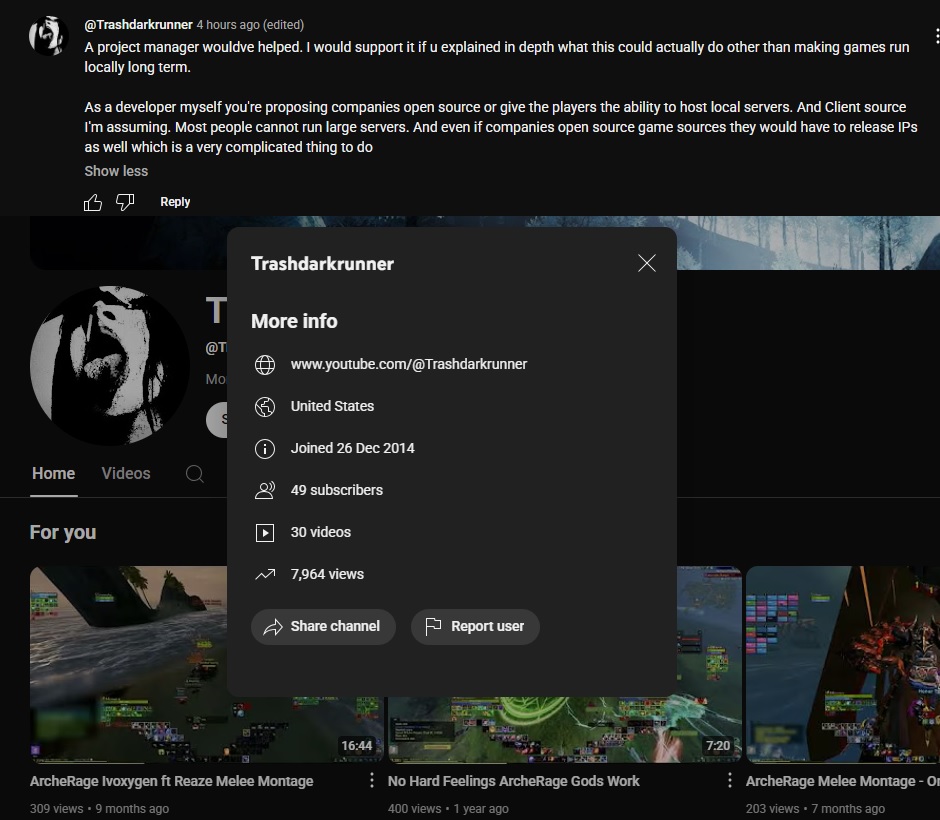Search the channel with magnifier icon
Image resolution: width=940 pixels, height=820 pixels.
[195, 474]
